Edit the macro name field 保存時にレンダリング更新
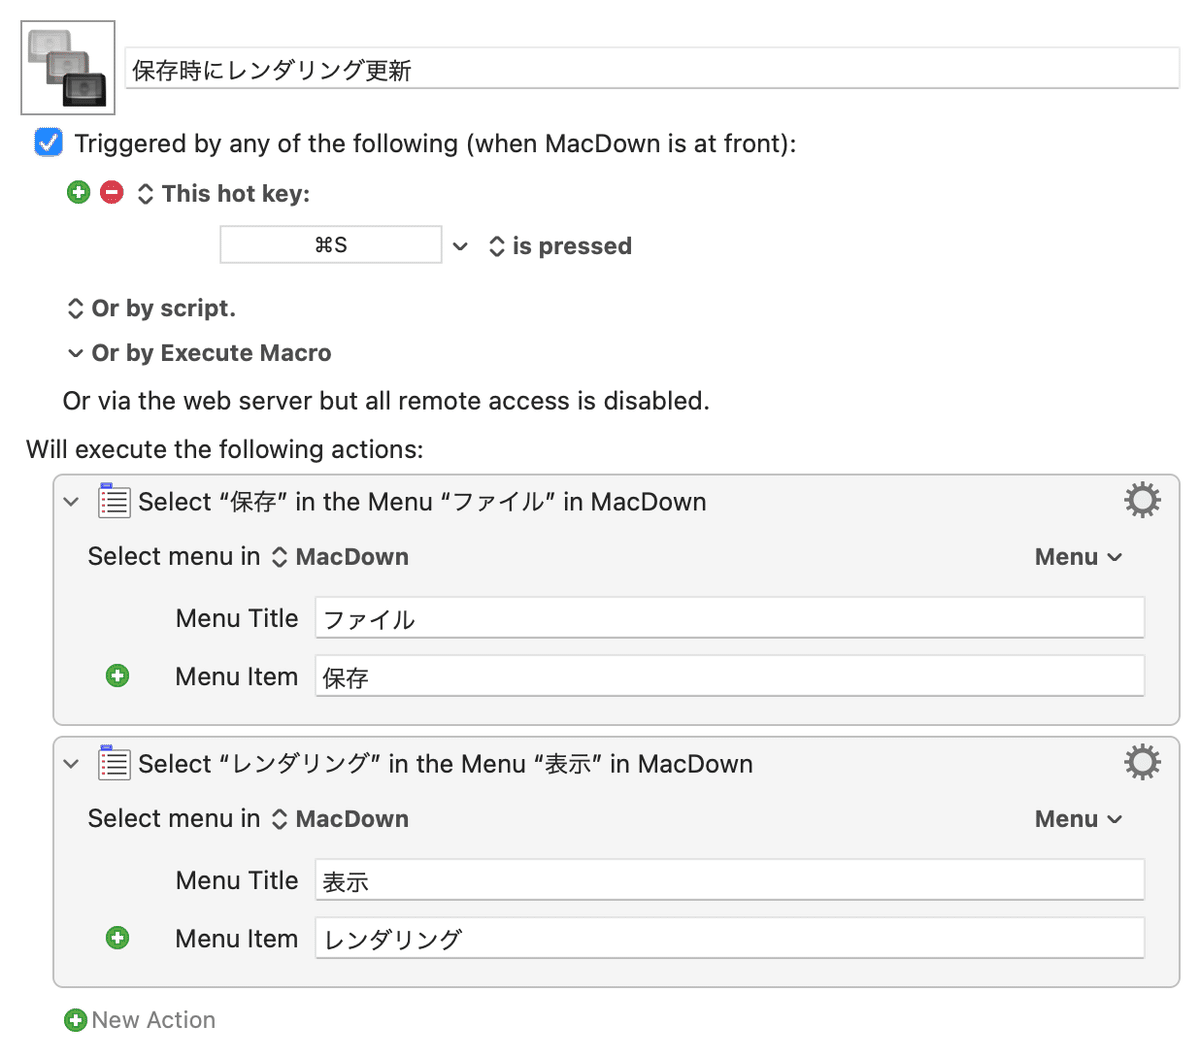Image resolution: width=1200 pixels, height=1052 pixels. (652, 69)
